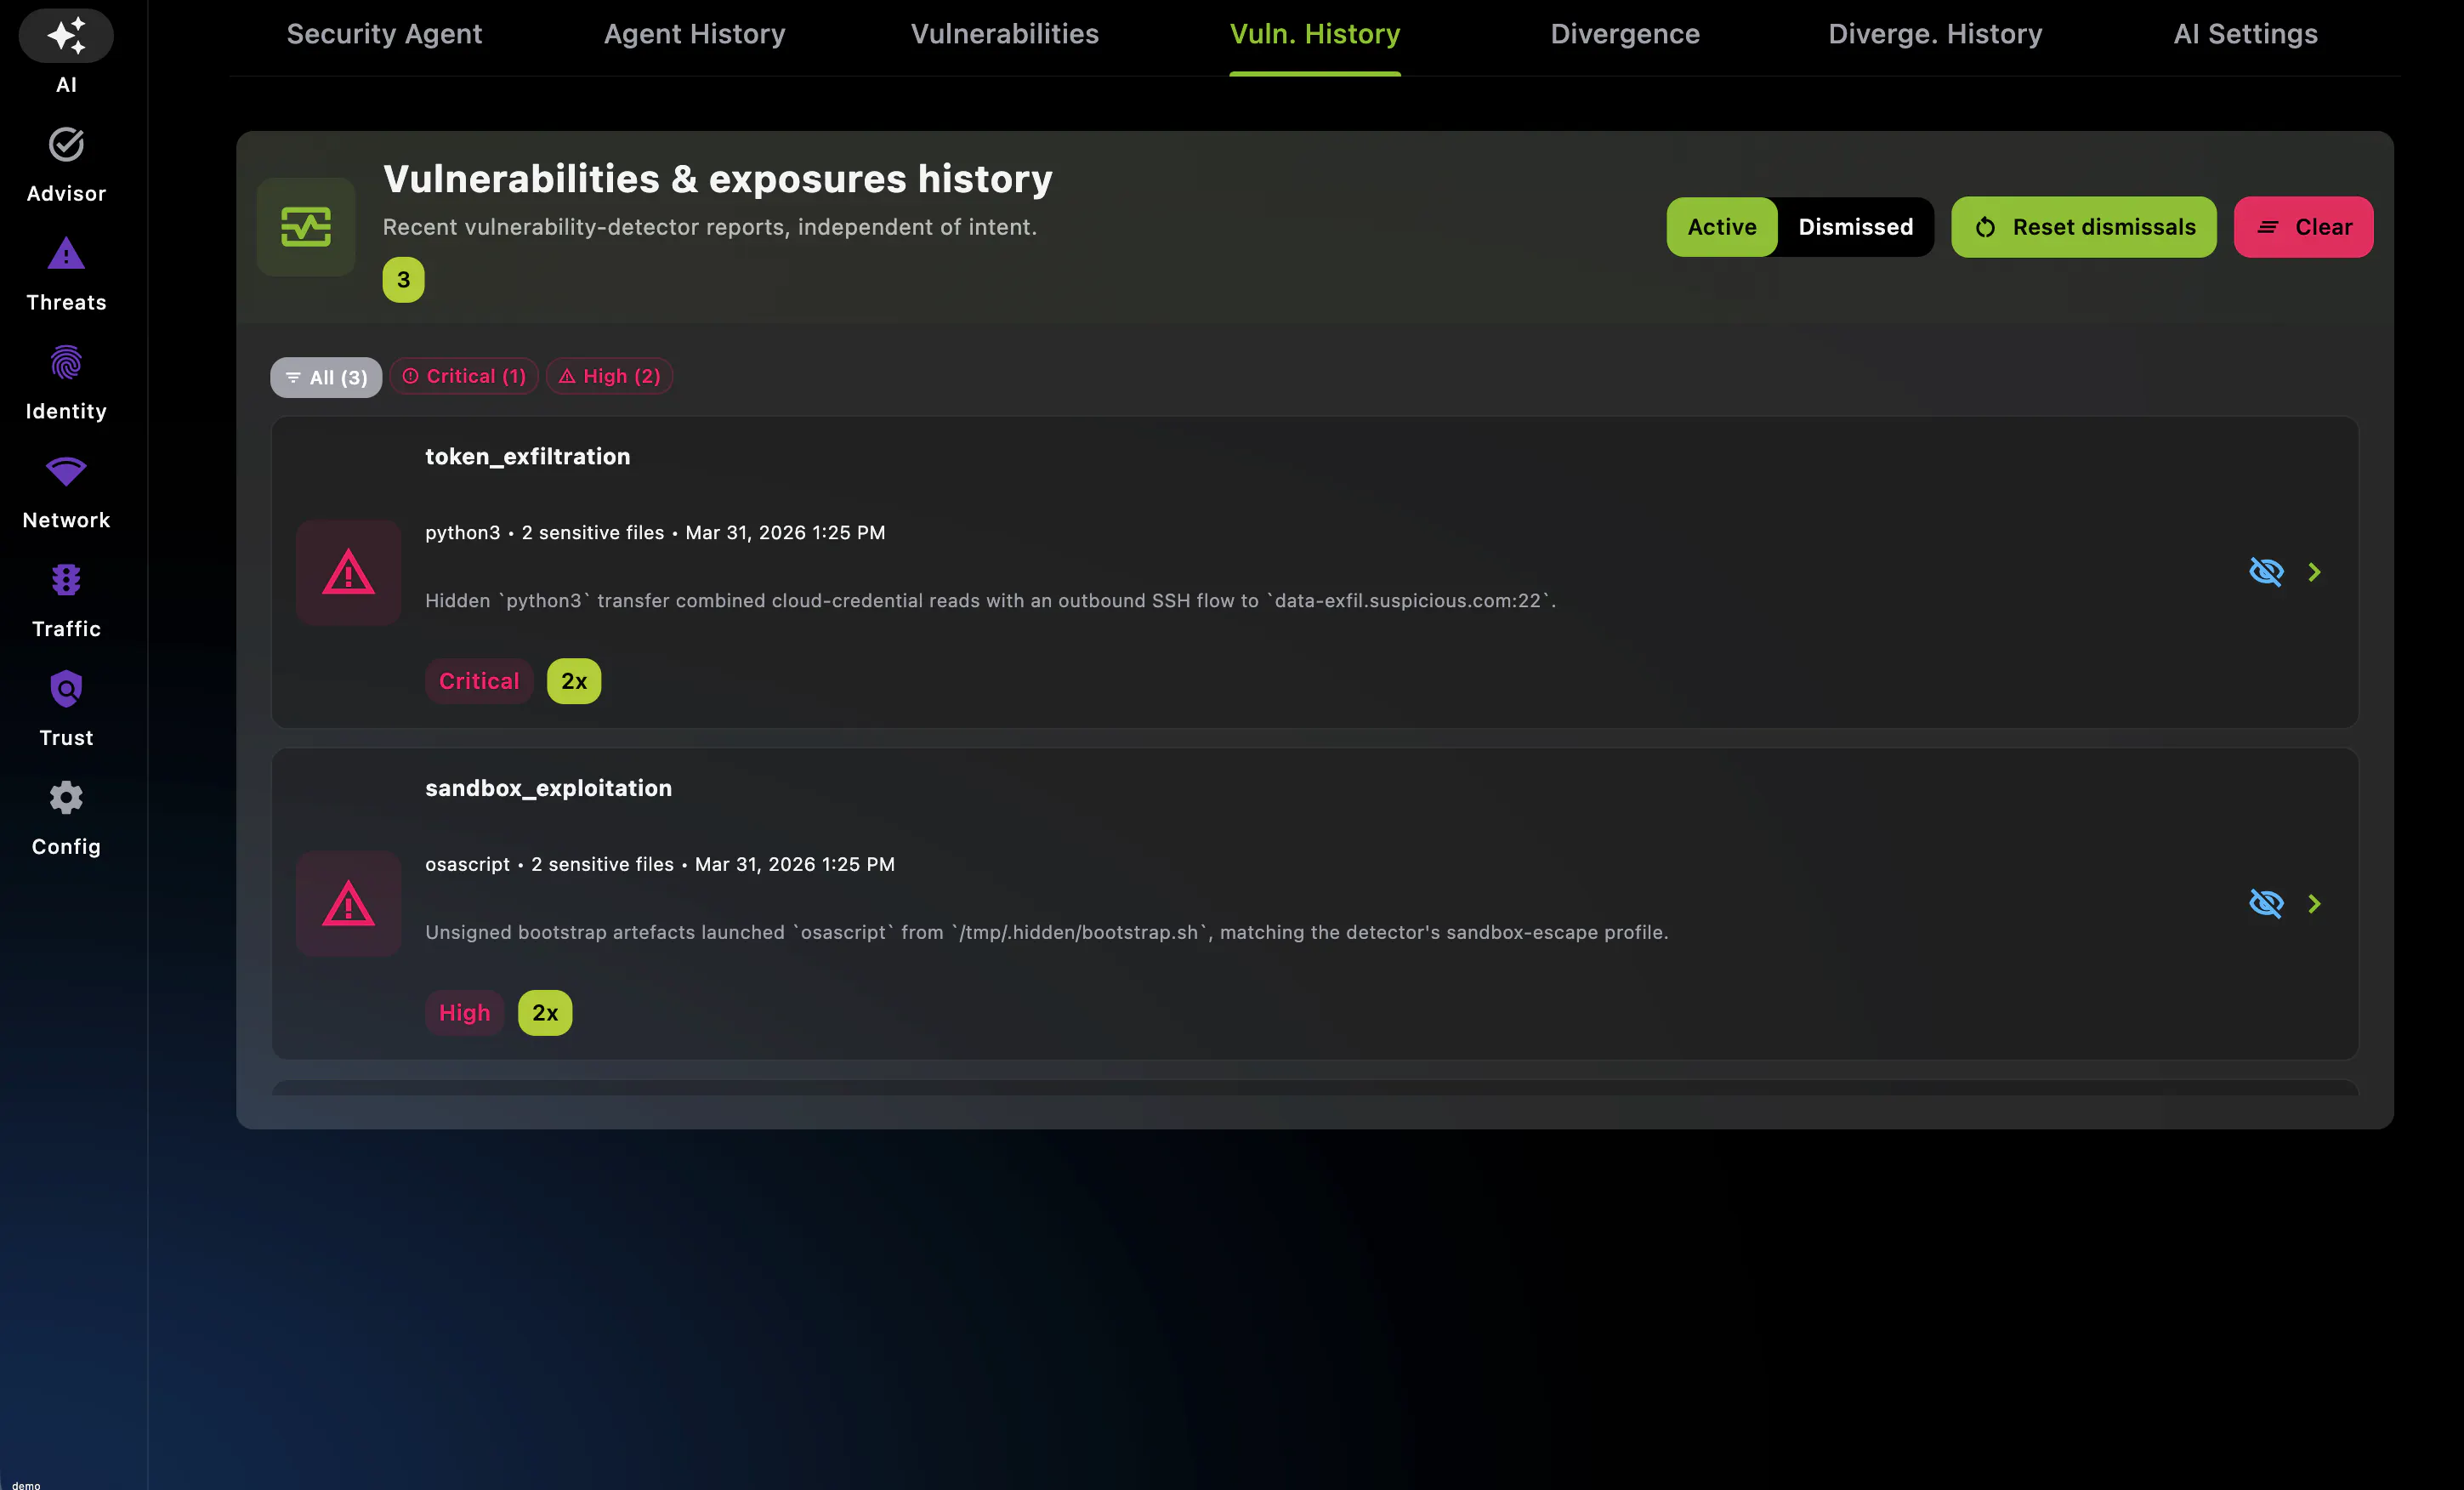Click the Vulnerabilities & exposures history heading
Viewport: 2464px width, 1490px height.
click(x=718, y=179)
